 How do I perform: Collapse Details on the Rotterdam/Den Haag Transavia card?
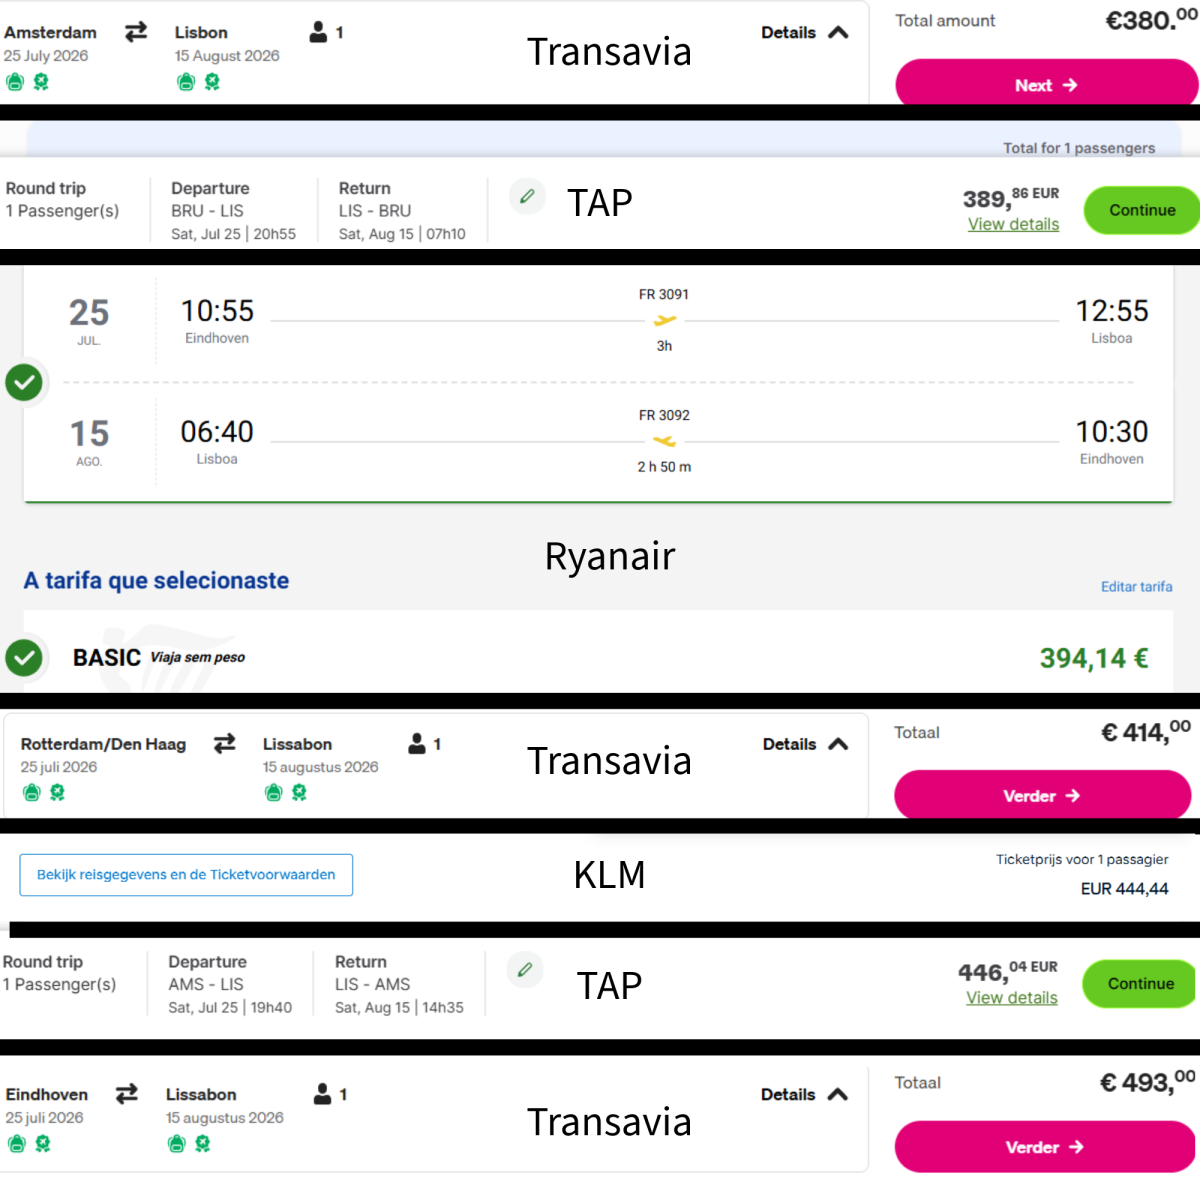(x=805, y=744)
